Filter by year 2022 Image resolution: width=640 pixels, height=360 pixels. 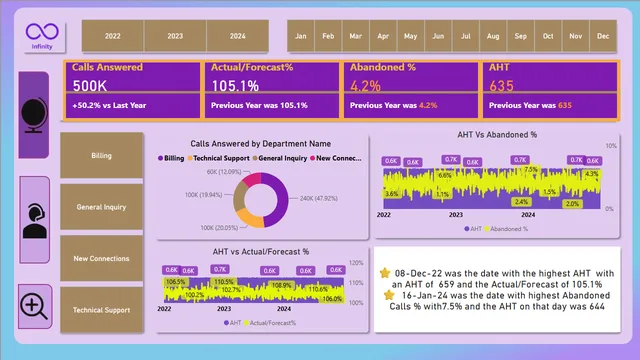point(113,36)
